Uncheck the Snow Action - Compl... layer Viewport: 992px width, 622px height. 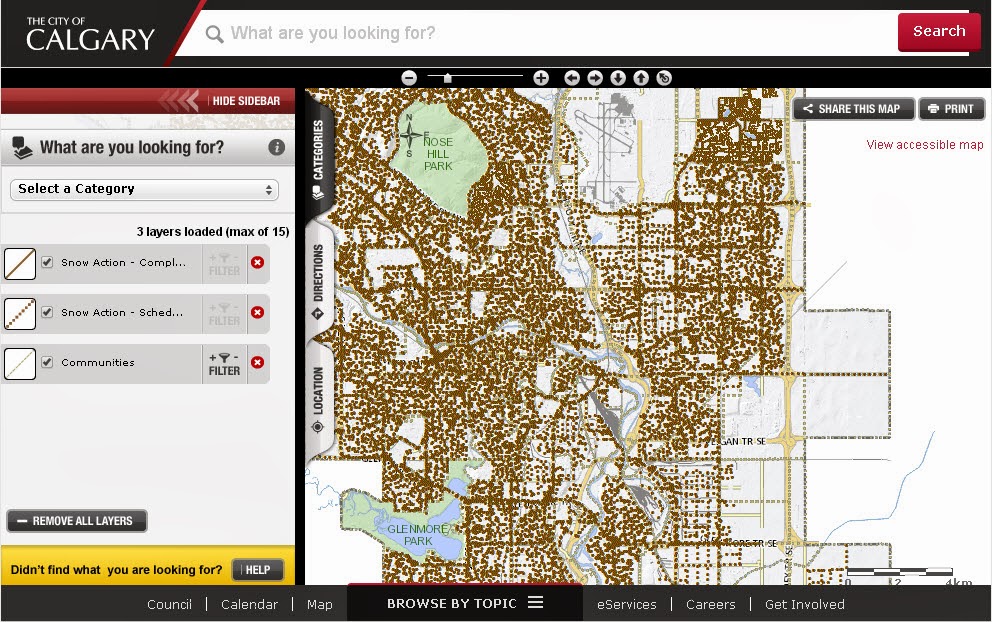coord(47,262)
